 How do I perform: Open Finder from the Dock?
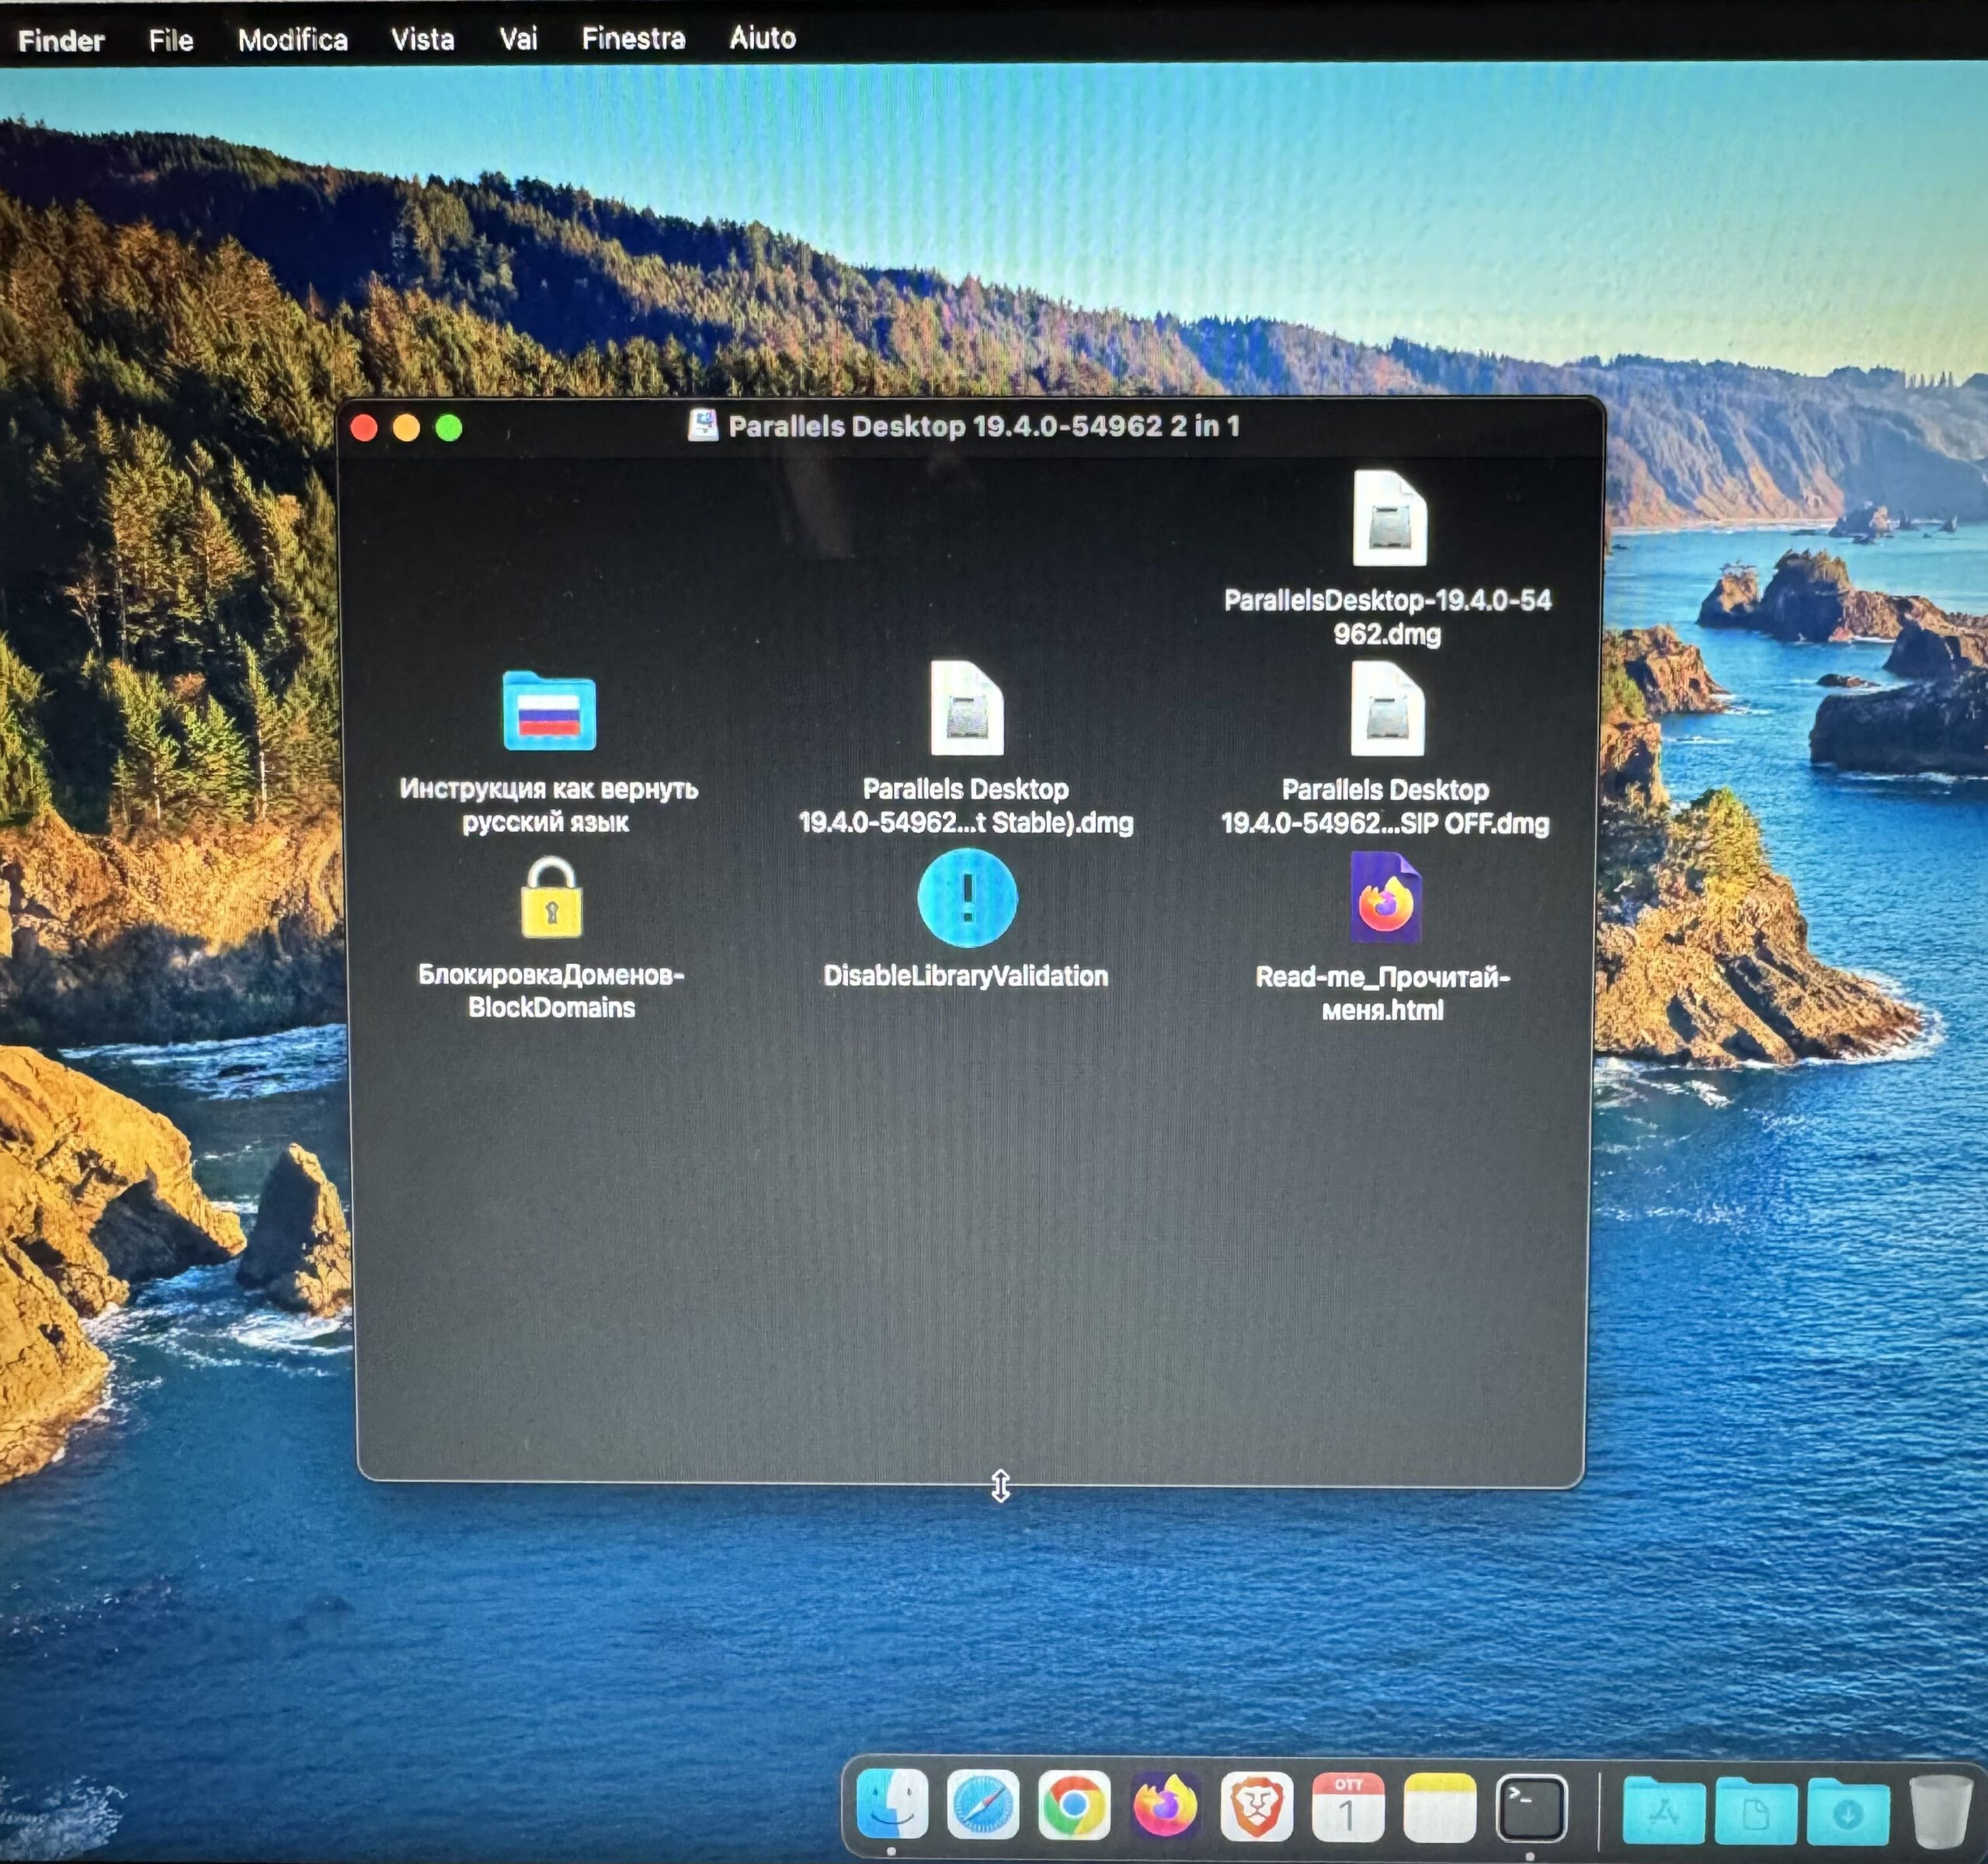click(892, 1806)
